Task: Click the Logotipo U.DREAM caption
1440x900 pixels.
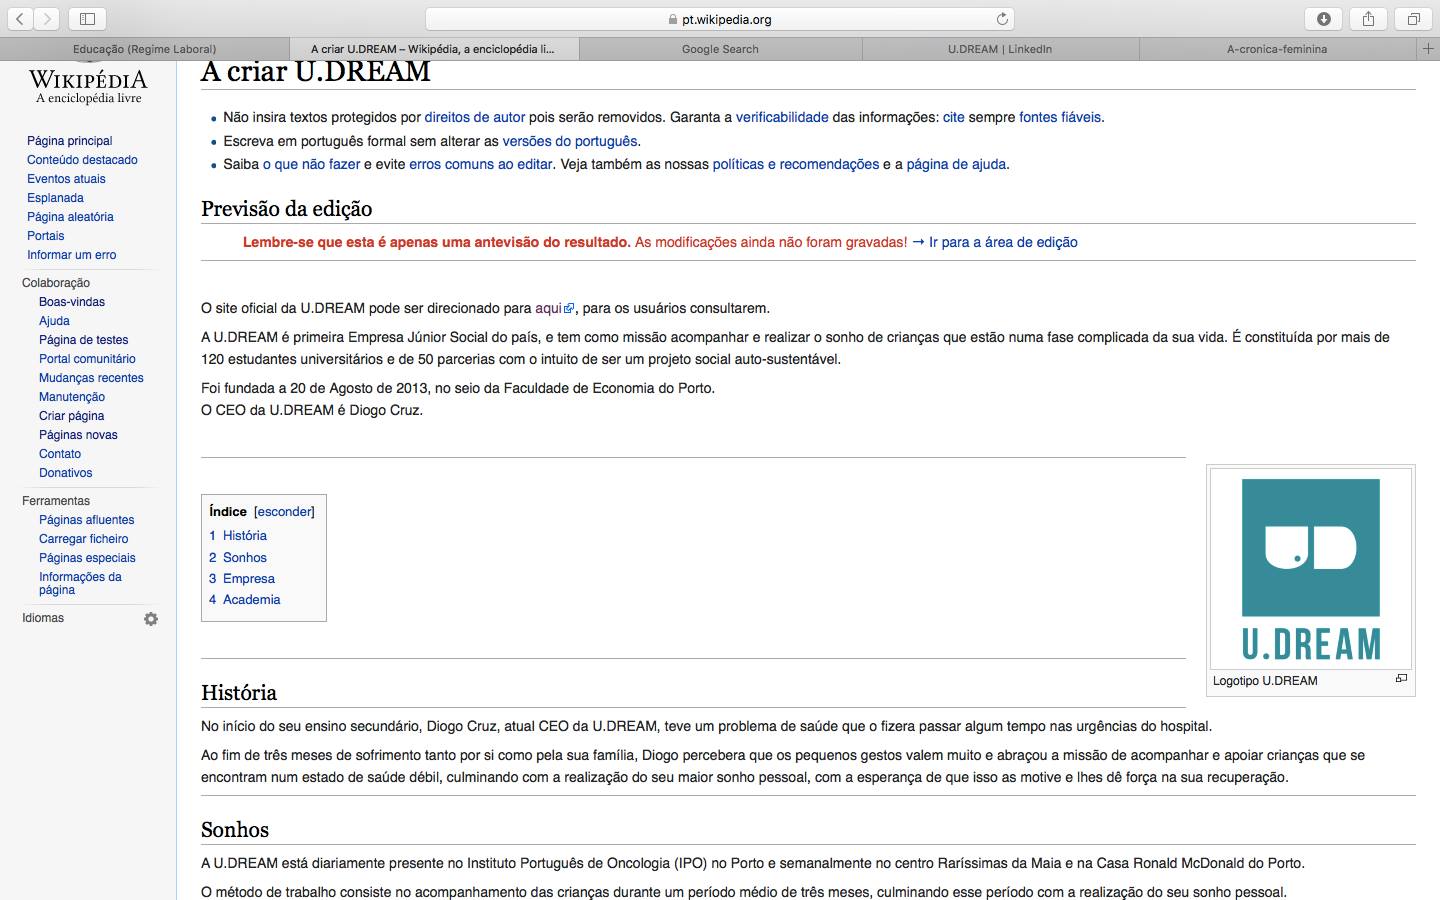Action: tap(1265, 681)
